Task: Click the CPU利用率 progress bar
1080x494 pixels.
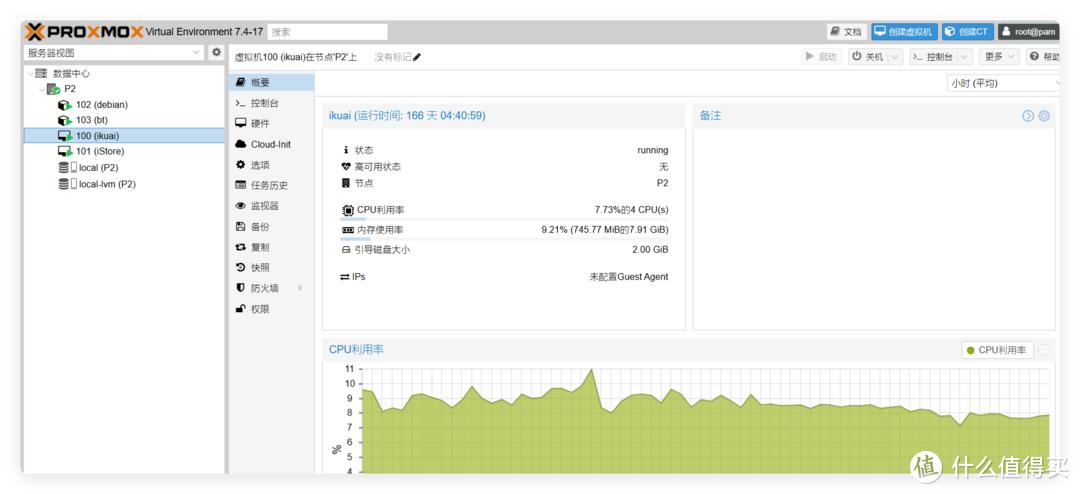Action: click(504, 219)
